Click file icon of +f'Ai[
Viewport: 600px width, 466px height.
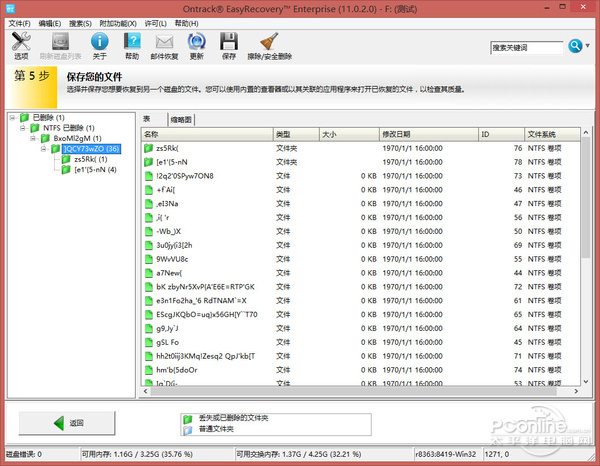pyautogui.click(x=149, y=190)
